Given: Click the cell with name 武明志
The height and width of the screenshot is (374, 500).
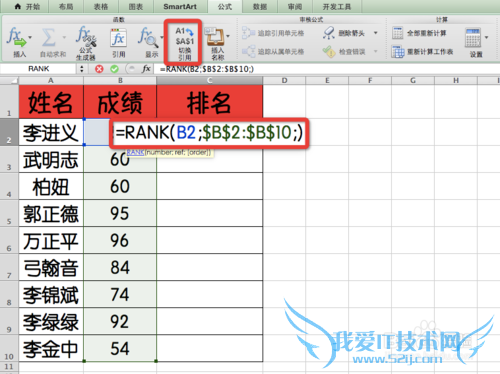Looking at the screenshot, I should point(51,159).
